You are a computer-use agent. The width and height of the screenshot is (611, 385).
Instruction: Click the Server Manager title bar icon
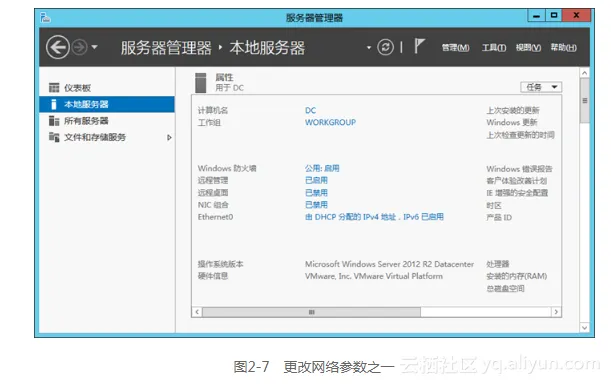click(45, 18)
